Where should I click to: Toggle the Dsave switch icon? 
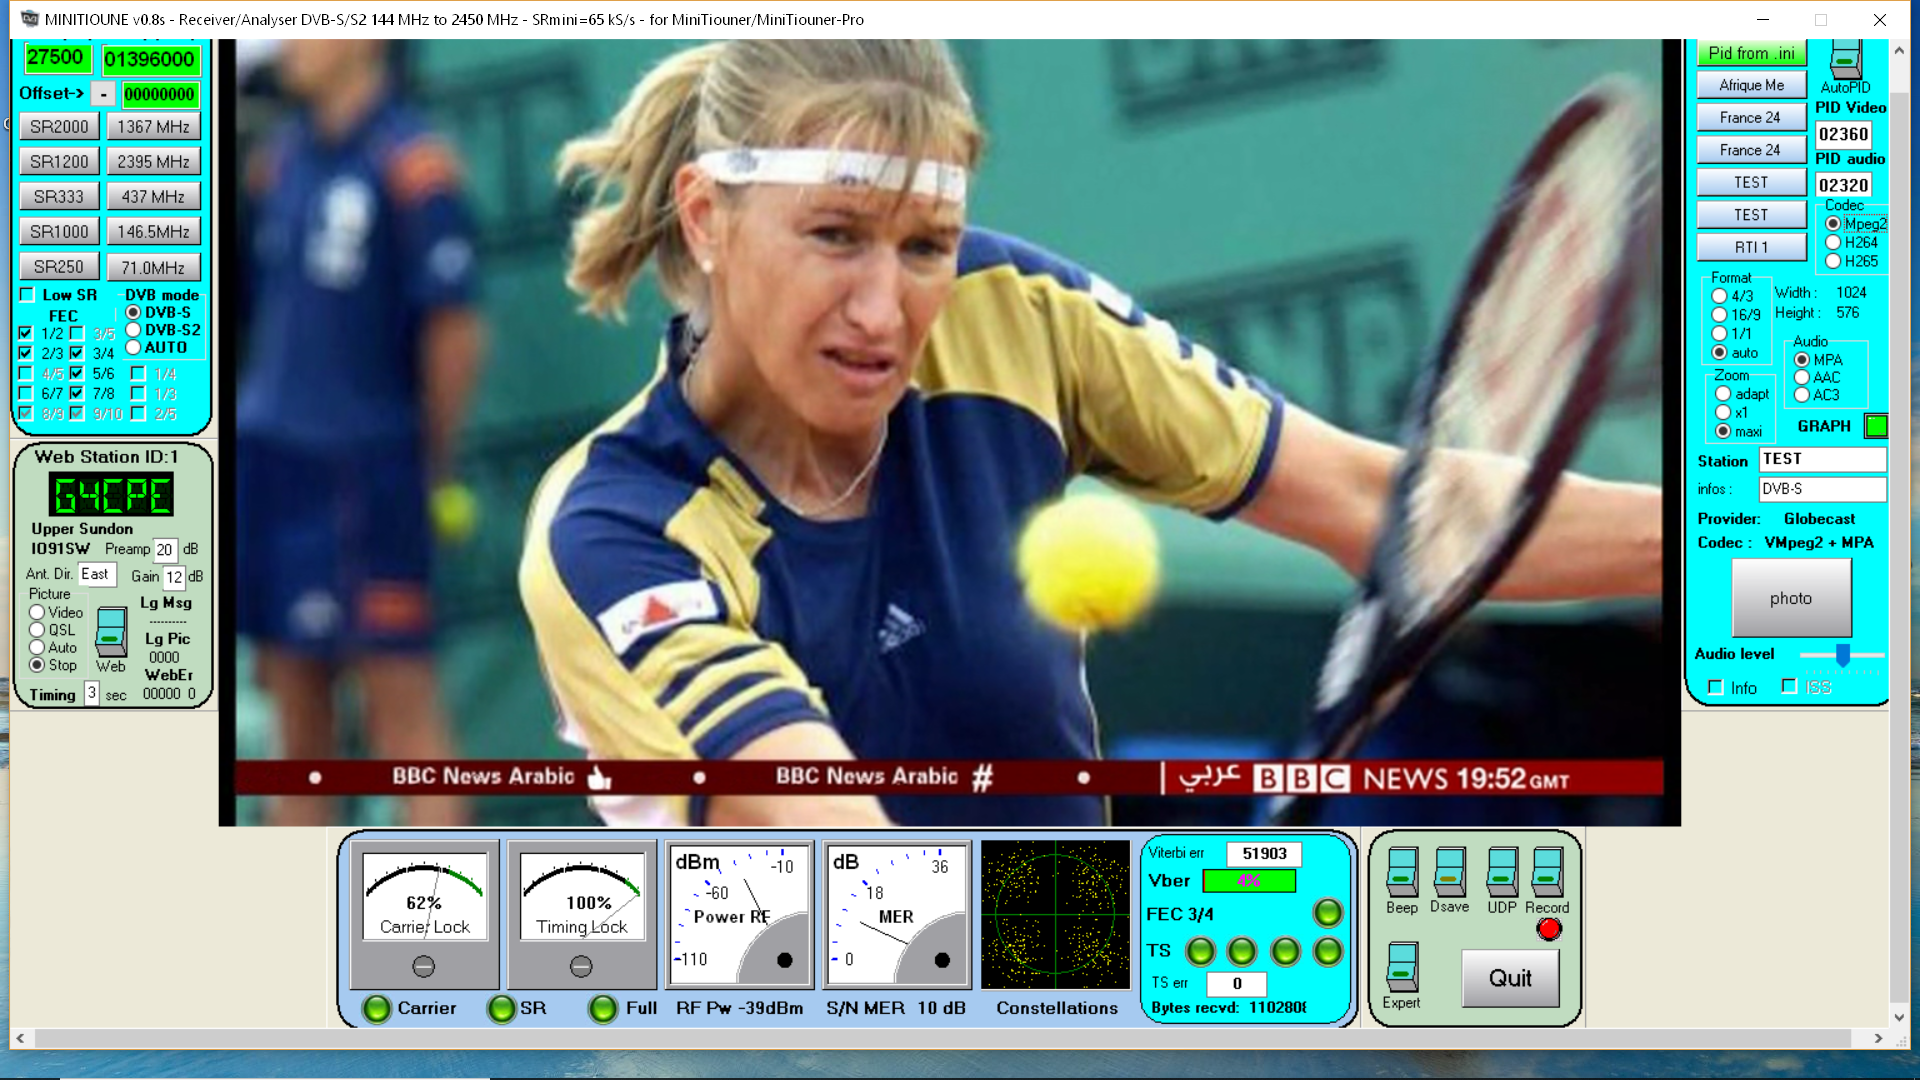pos(1449,872)
